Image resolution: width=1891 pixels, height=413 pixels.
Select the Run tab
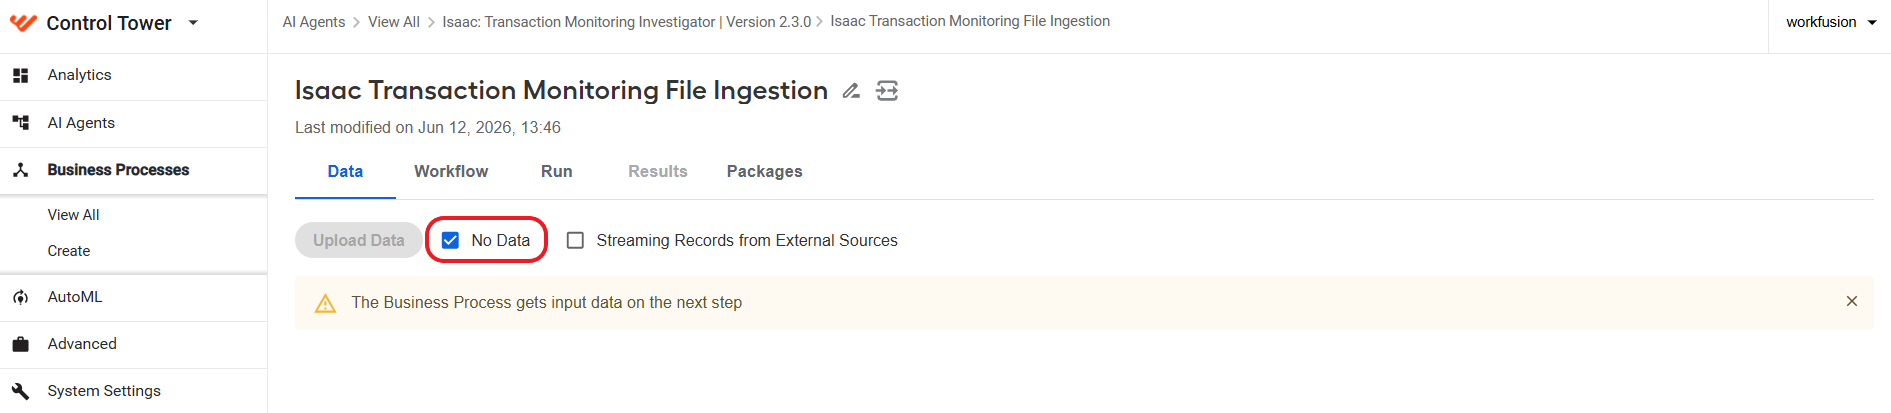[557, 171]
